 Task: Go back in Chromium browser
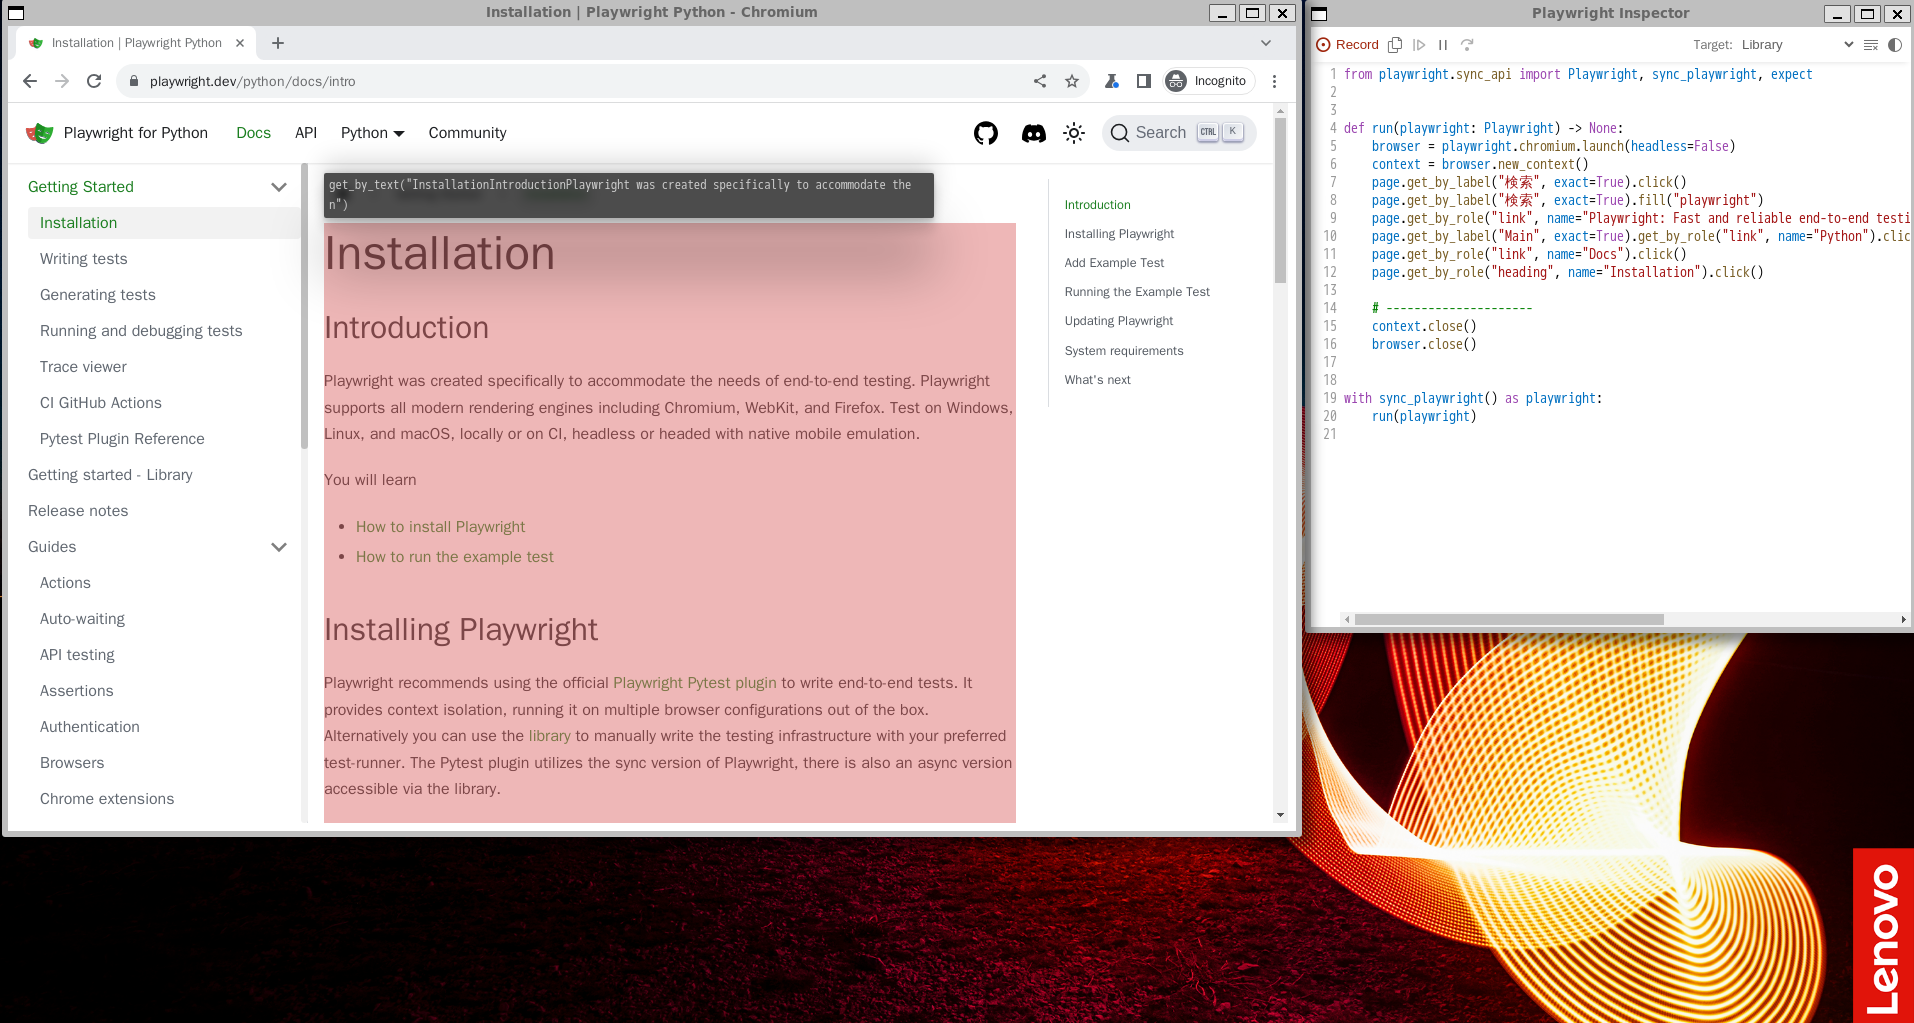coord(30,81)
